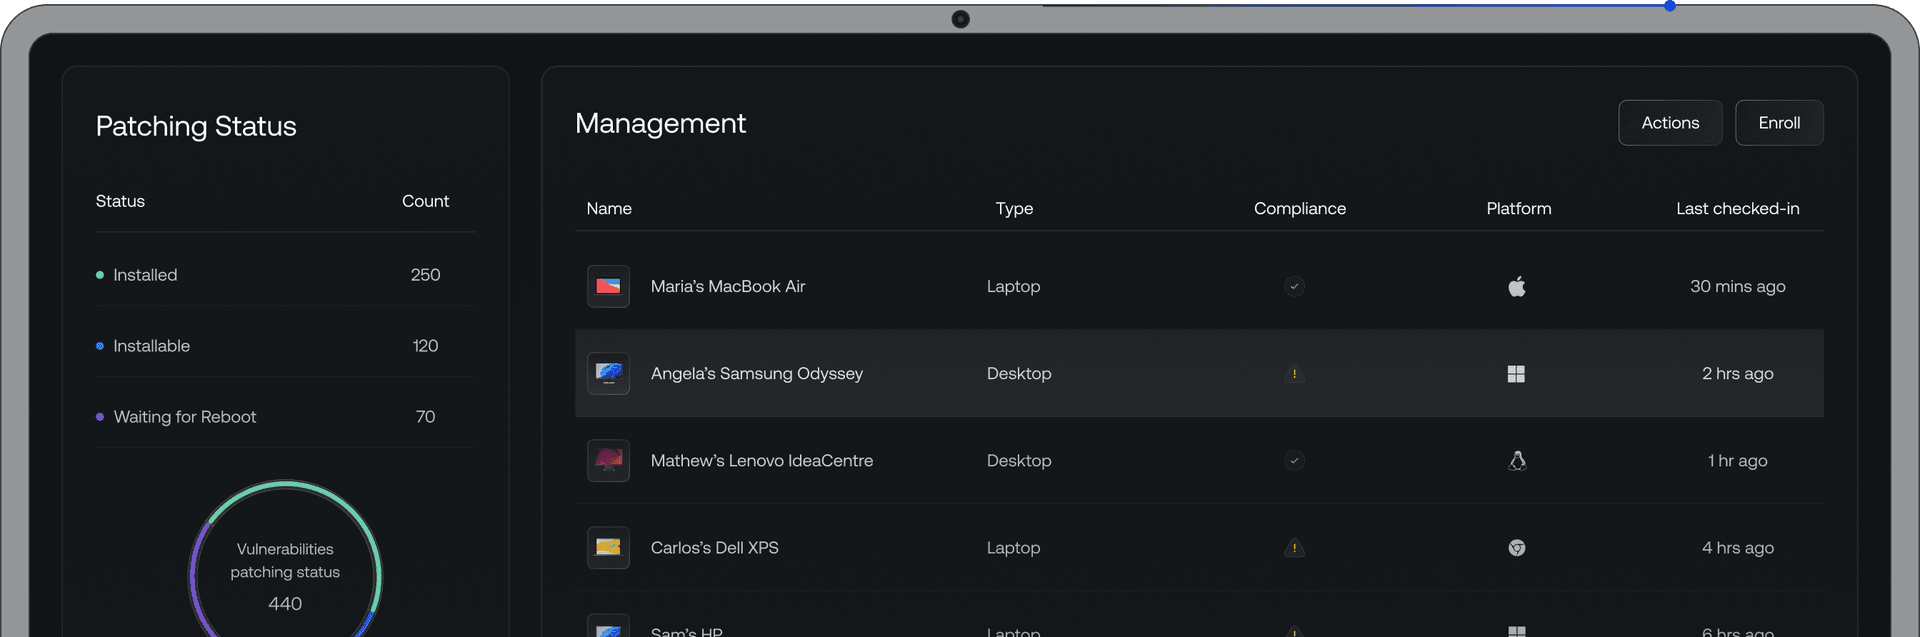Open Carlos's Dell XPS device name
1920x637 pixels.
click(x=714, y=548)
